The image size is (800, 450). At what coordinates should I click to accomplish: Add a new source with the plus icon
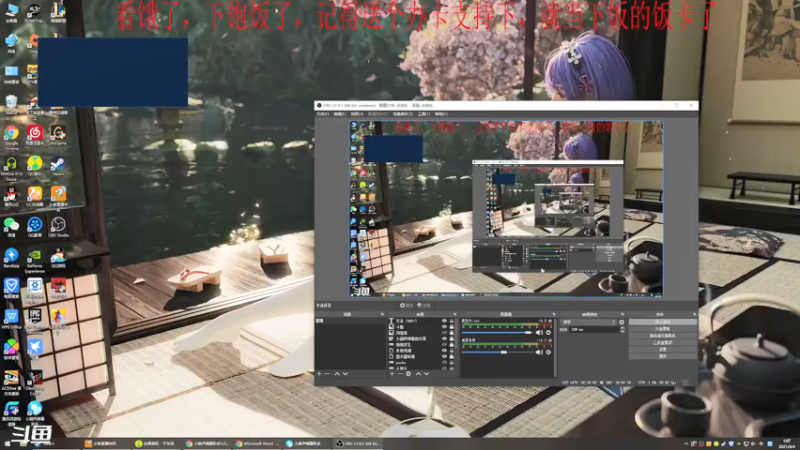(392, 374)
